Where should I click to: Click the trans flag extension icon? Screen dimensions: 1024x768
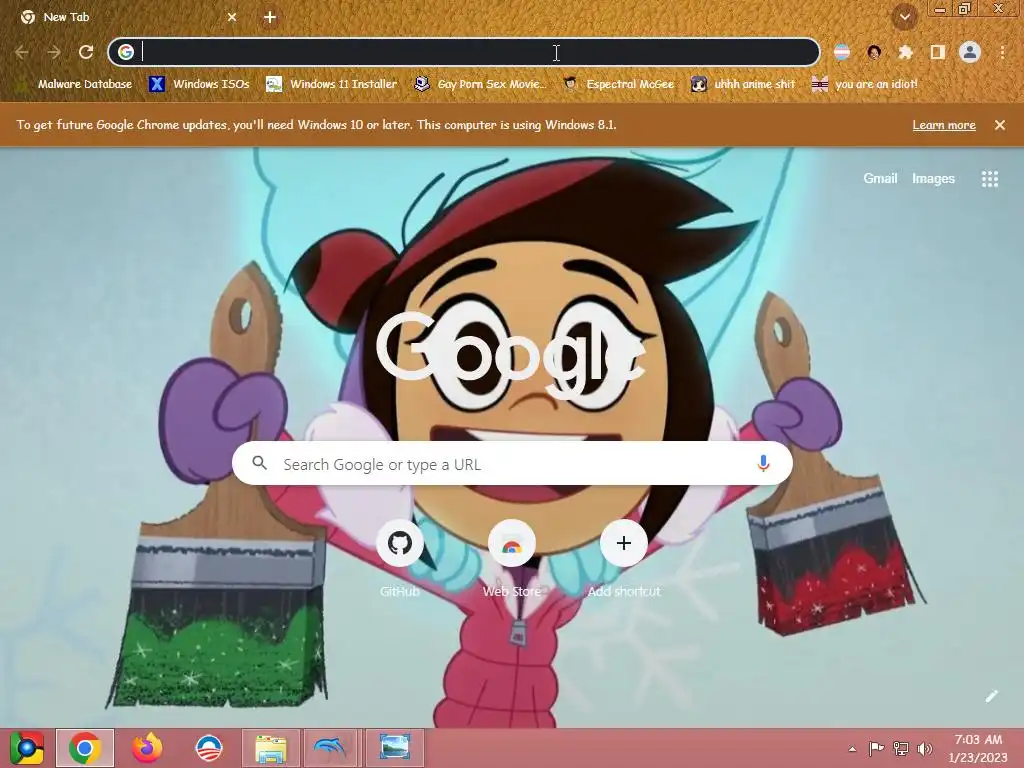[x=842, y=52]
